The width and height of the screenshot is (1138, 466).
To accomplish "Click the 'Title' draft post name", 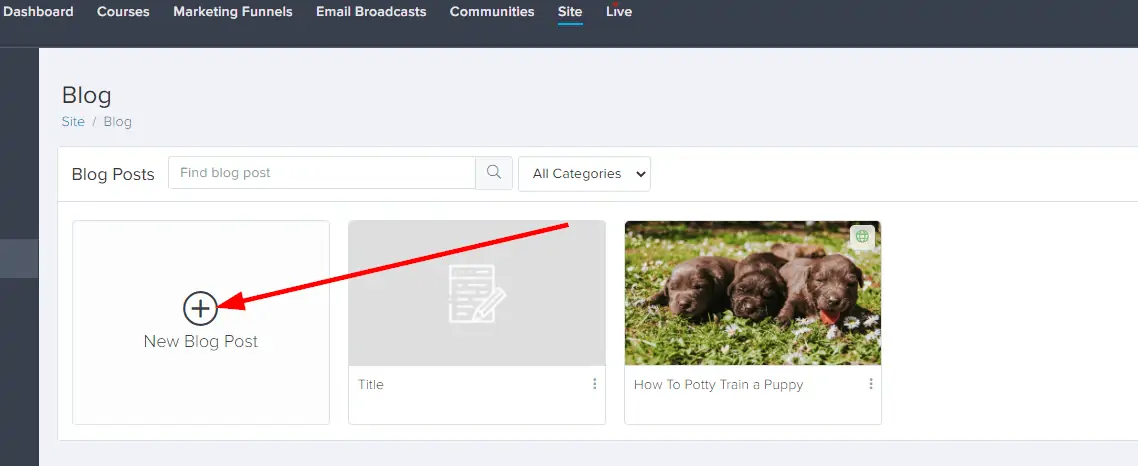I will (371, 385).
